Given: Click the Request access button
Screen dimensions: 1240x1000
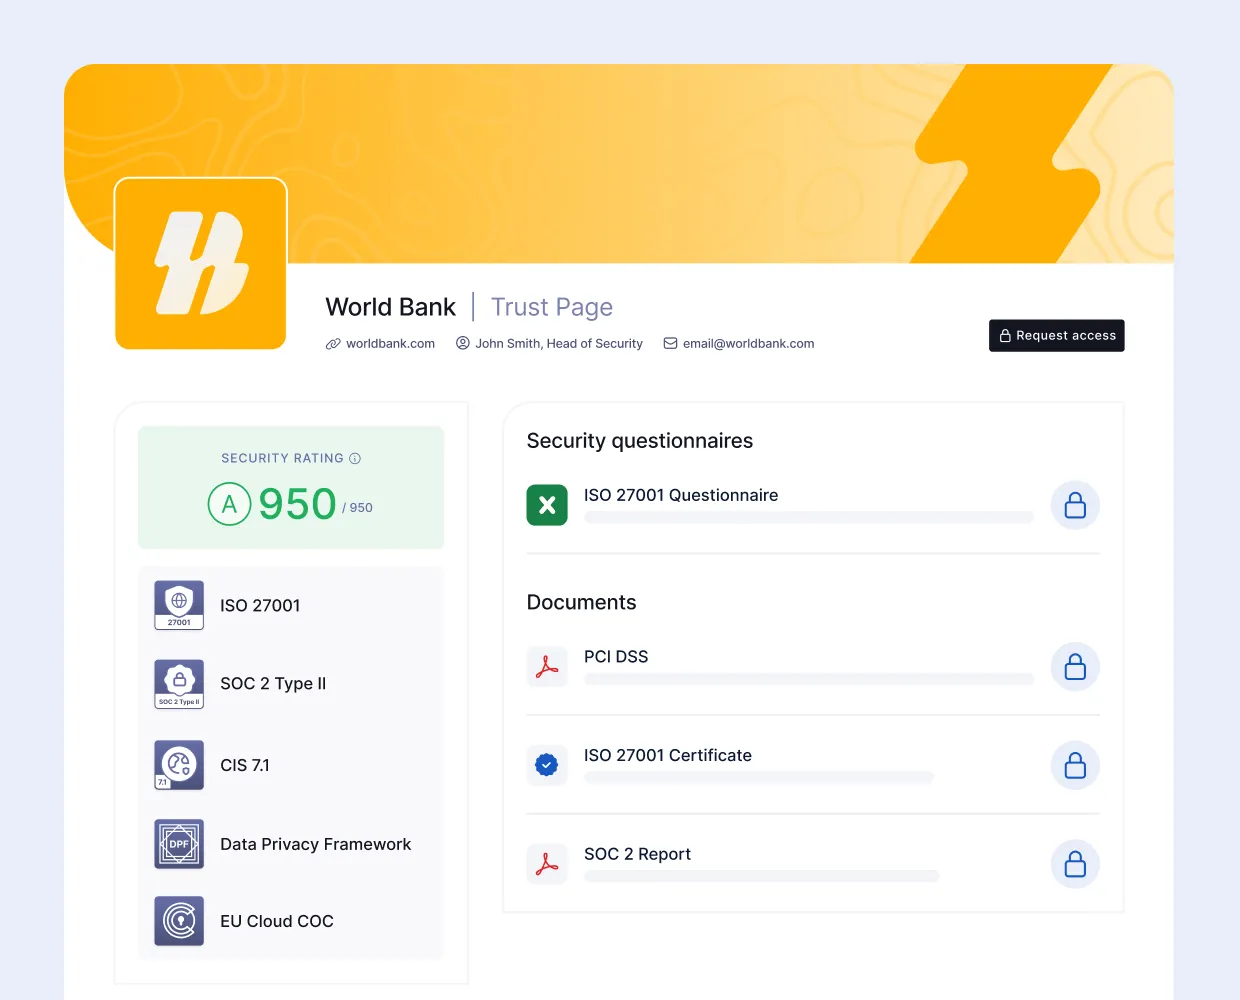Looking at the screenshot, I should pyautogui.click(x=1056, y=335).
